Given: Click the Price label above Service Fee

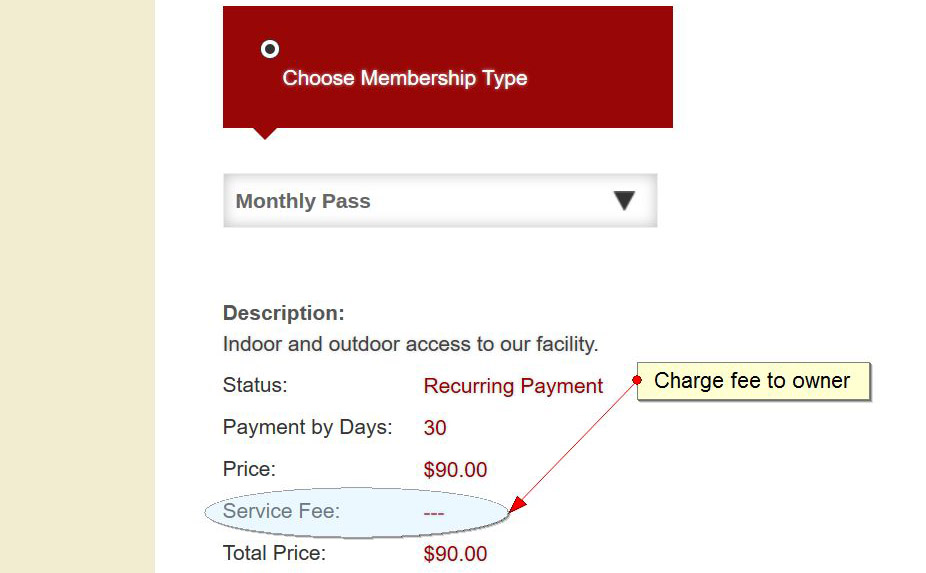Looking at the screenshot, I should tap(249, 469).
